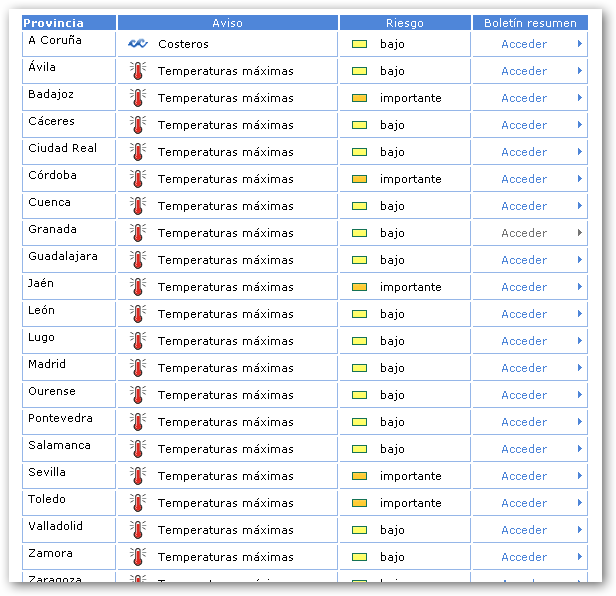Click the thermometer icon in Zamora row
The width and height of the screenshot is (616, 596).
click(137, 557)
